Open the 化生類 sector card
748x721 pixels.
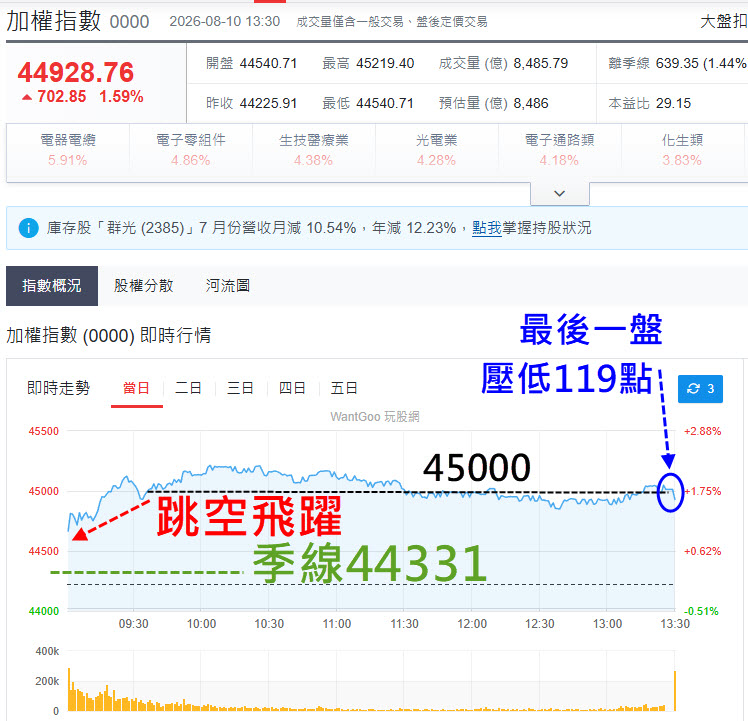(x=682, y=150)
